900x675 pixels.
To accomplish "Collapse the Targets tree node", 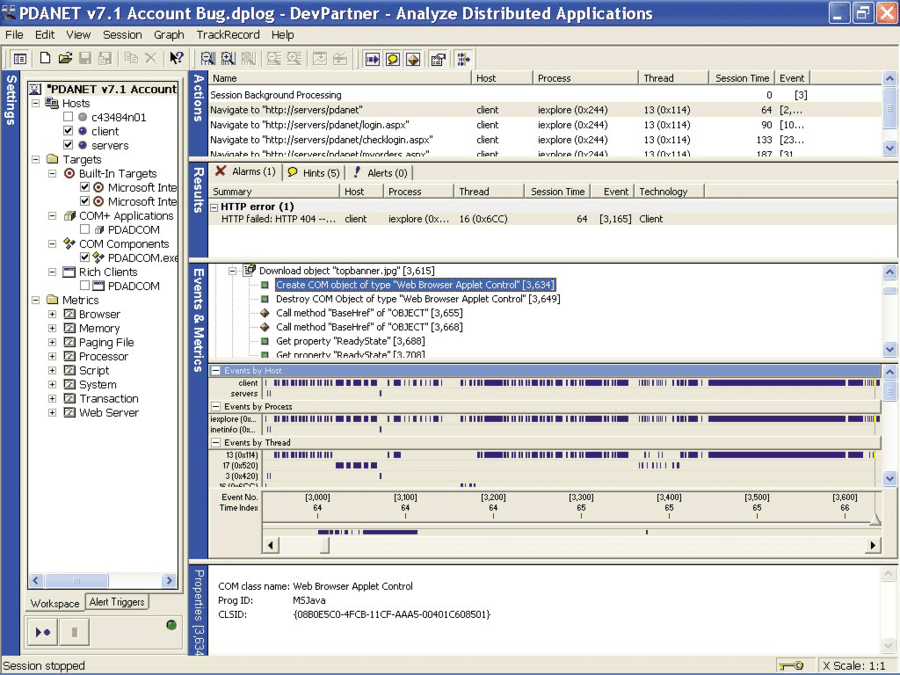I will point(36,159).
